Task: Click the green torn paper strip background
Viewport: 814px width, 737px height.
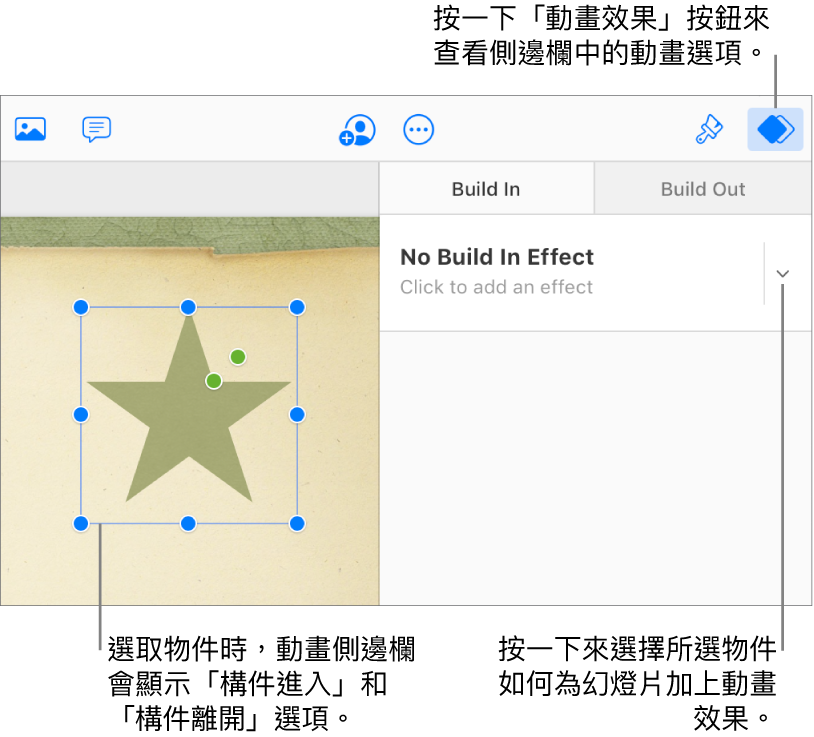Action: coord(189,233)
